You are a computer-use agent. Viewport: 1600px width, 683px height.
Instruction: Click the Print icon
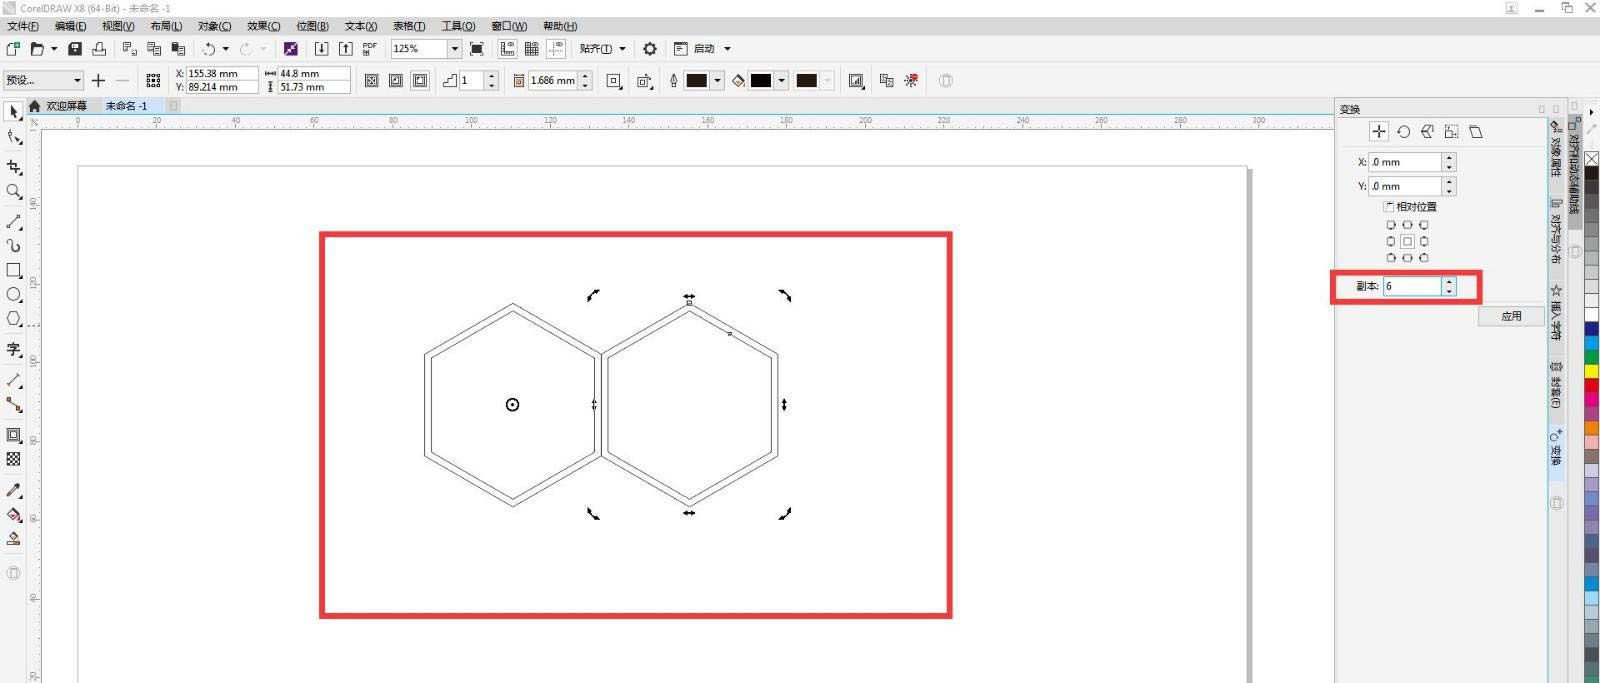(99, 48)
